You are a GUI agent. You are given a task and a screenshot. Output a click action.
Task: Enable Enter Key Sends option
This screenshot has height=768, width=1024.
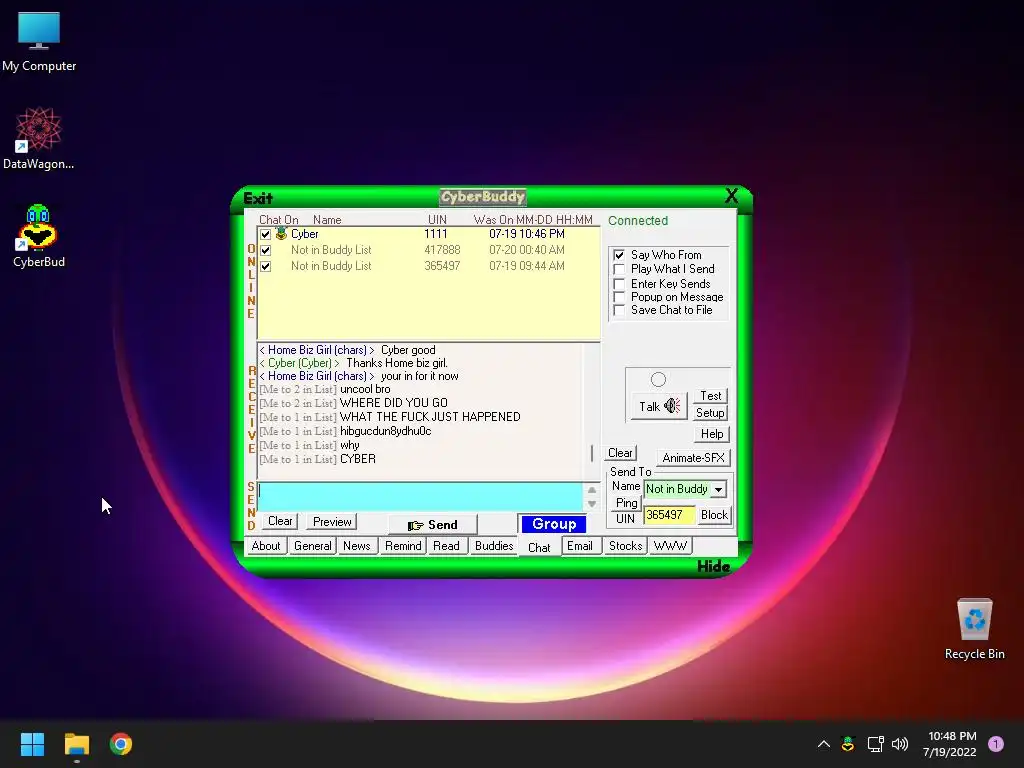point(619,284)
